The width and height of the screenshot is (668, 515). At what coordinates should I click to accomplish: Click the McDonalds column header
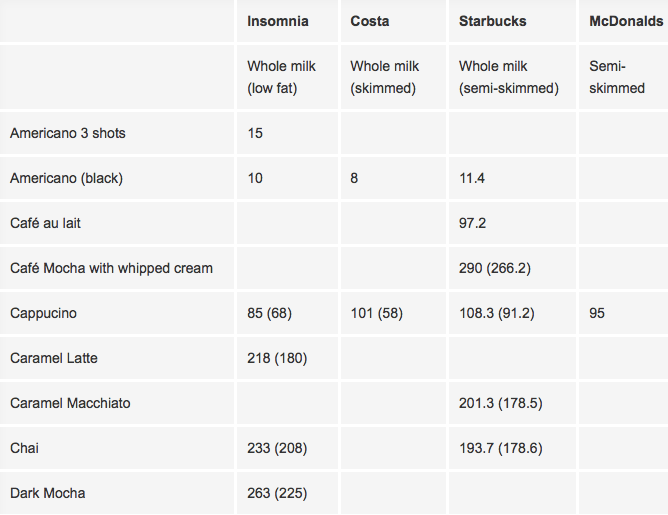pyautogui.click(x=626, y=21)
